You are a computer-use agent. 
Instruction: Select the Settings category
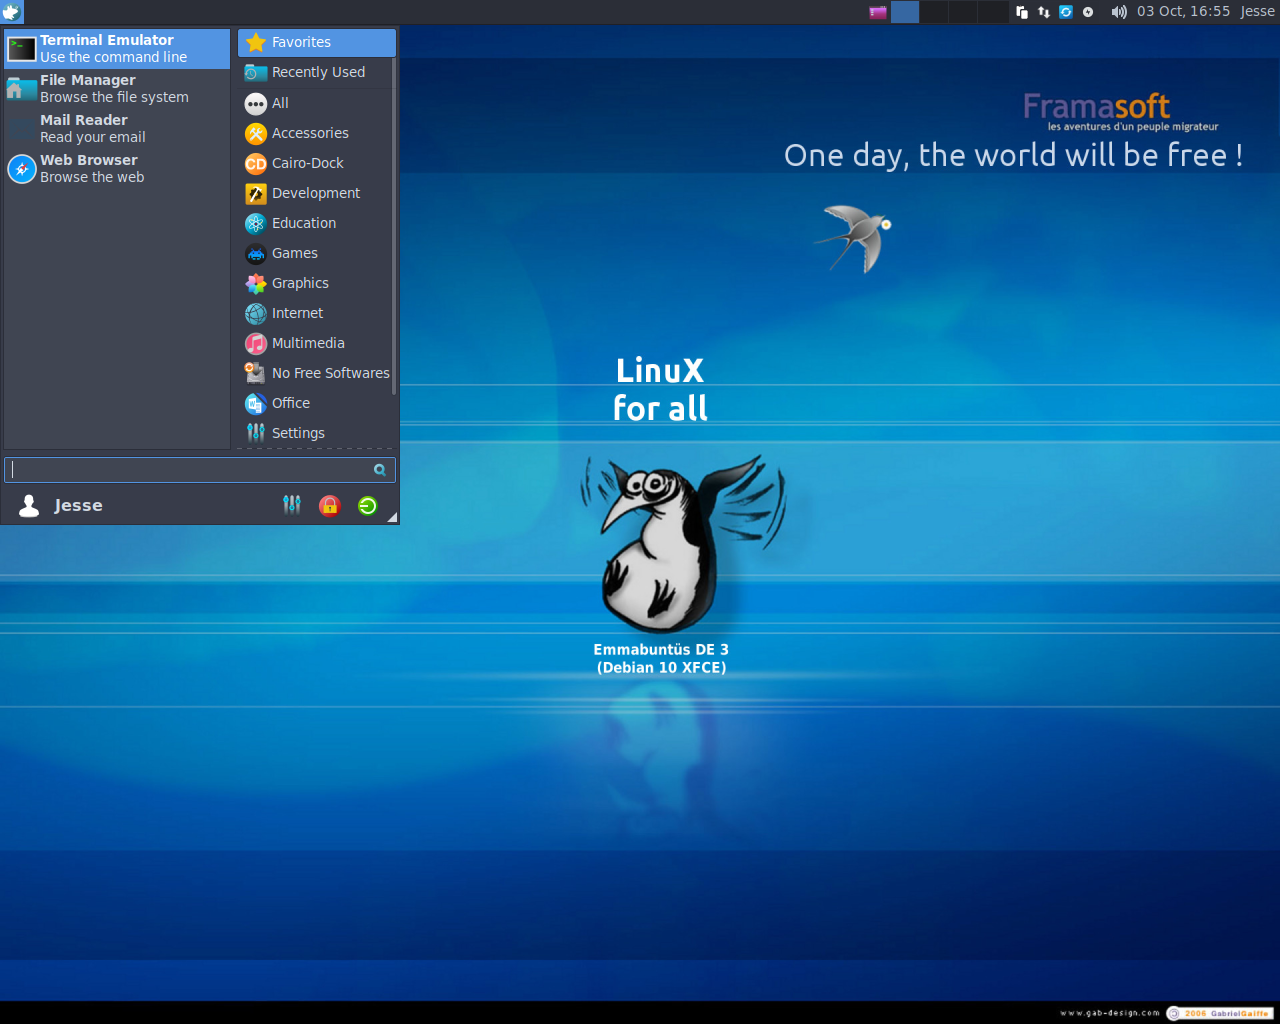pos(315,433)
